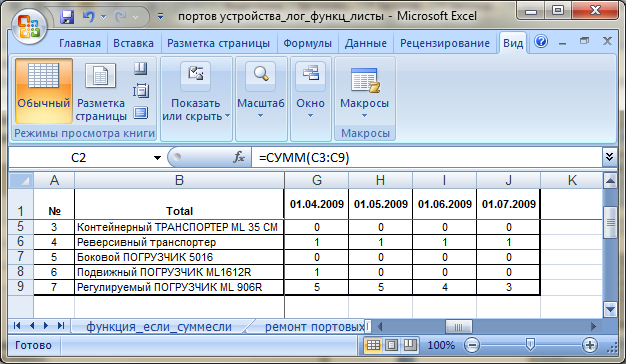Open Excel Help question mark icon

pyautogui.click(x=541, y=42)
